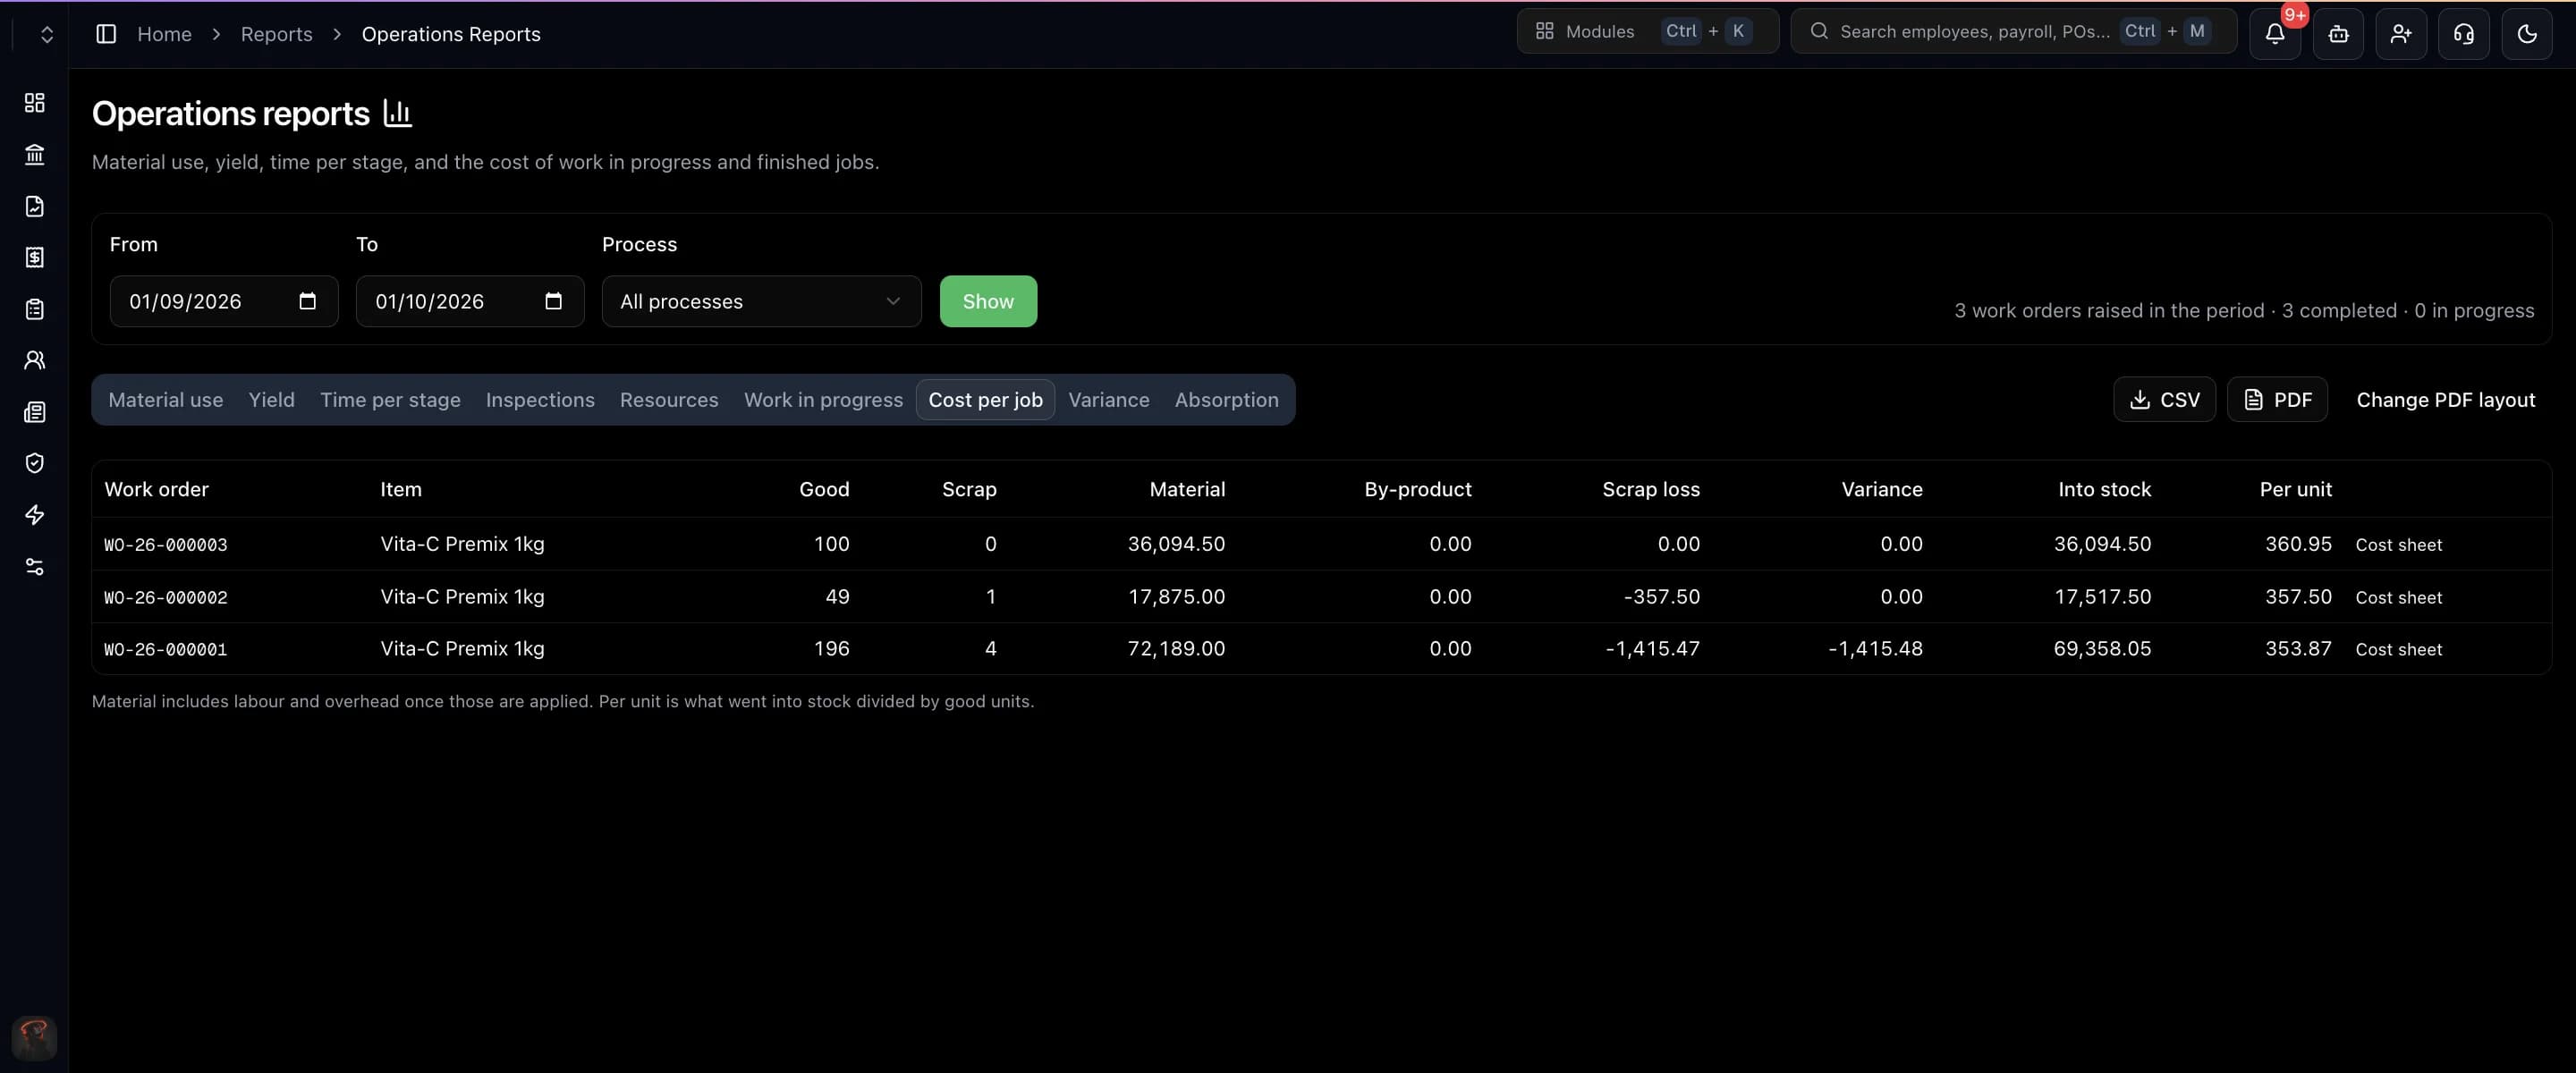Switch to the Time per stage tab

[x=390, y=400]
